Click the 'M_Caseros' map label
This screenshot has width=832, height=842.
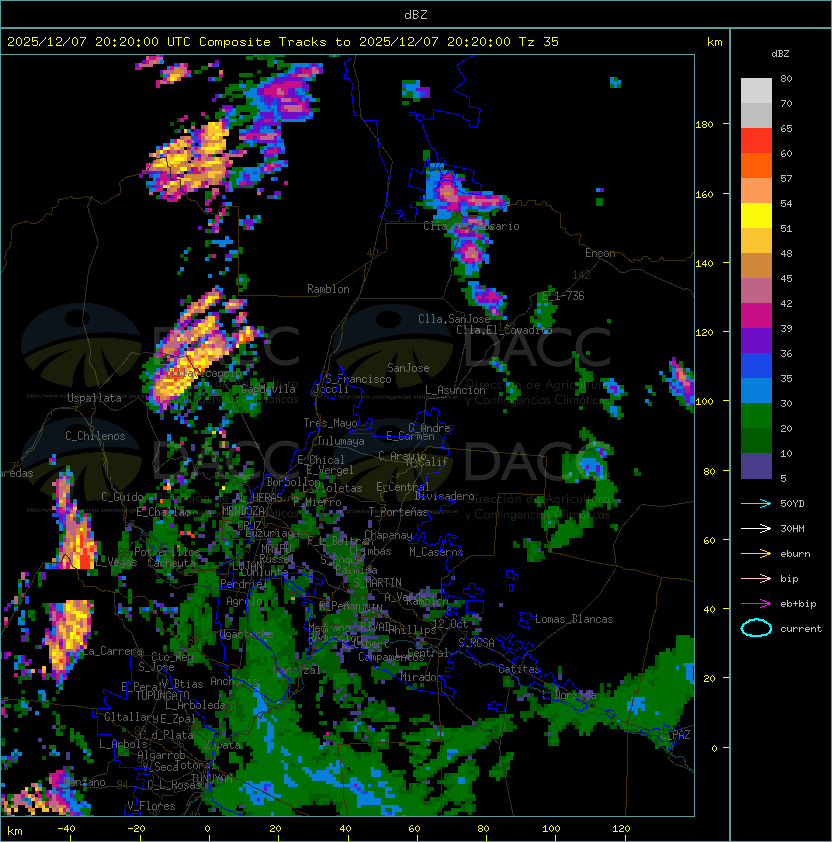436,552
